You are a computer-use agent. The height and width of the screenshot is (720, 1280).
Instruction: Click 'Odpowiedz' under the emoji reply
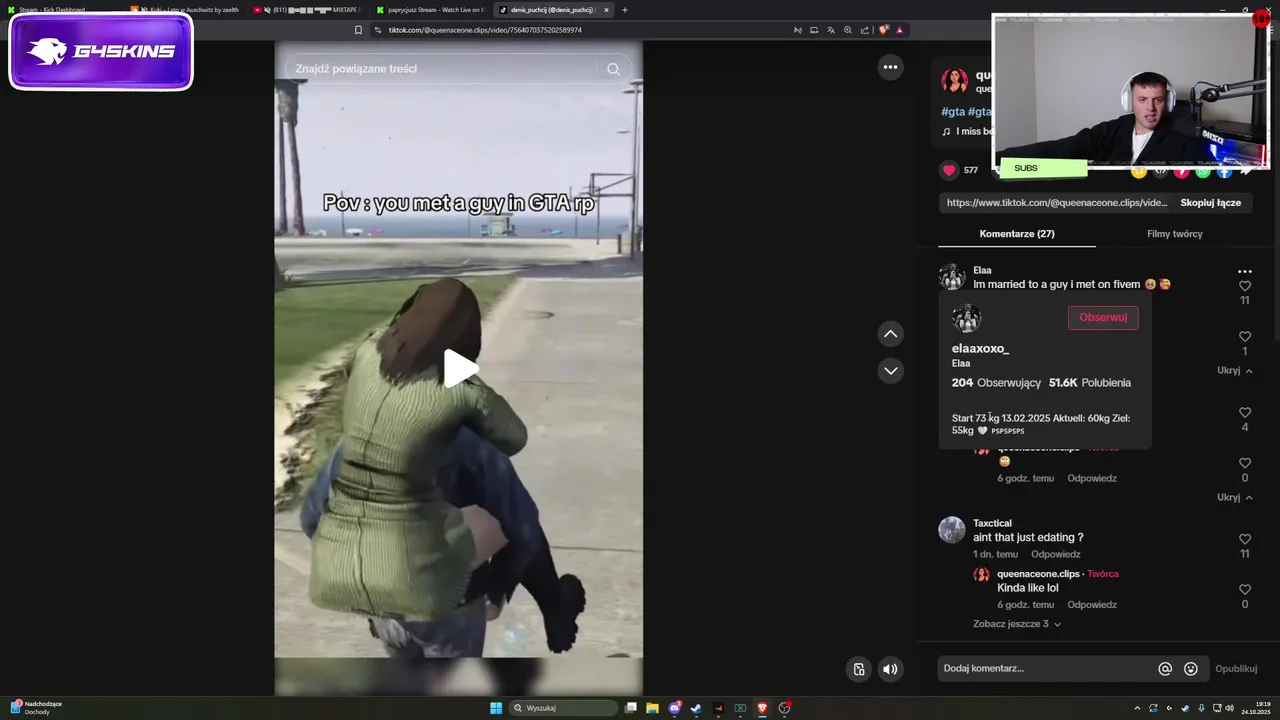tap(1092, 478)
